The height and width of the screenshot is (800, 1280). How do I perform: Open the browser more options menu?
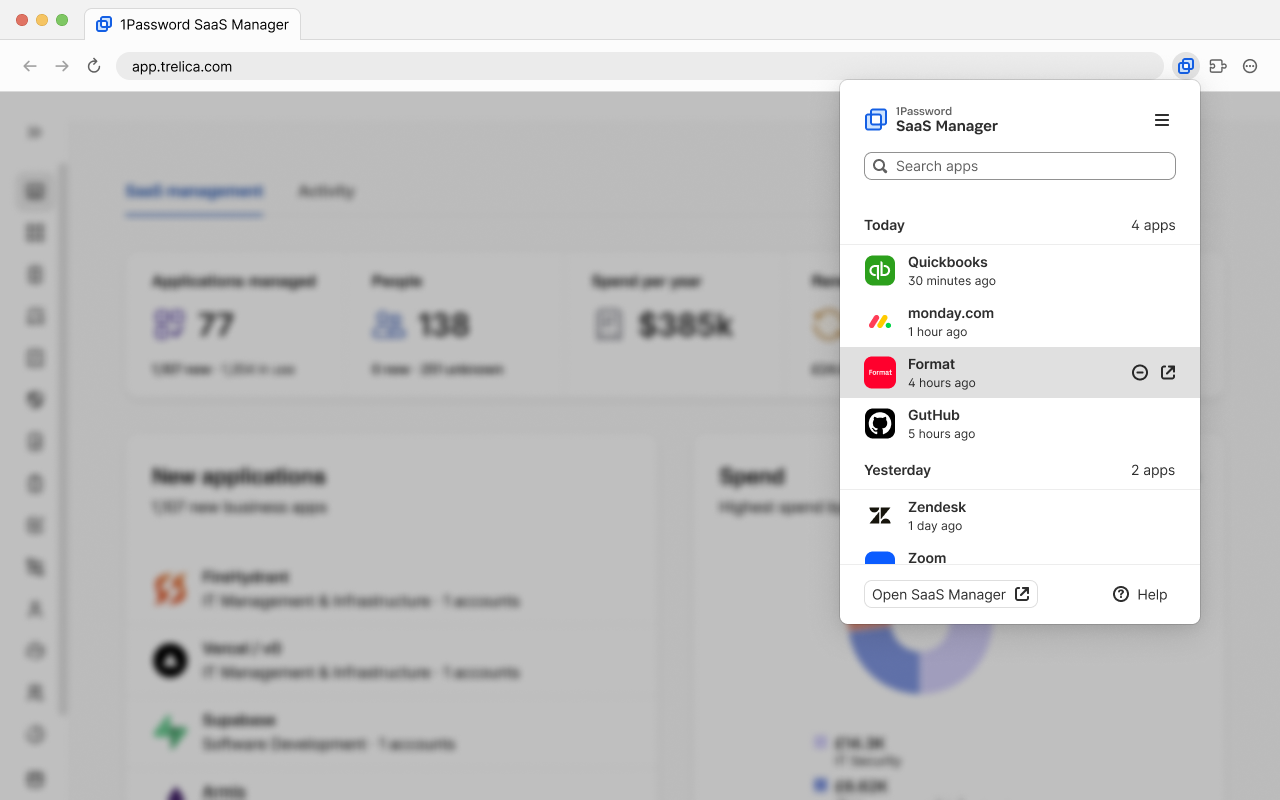click(x=1250, y=66)
